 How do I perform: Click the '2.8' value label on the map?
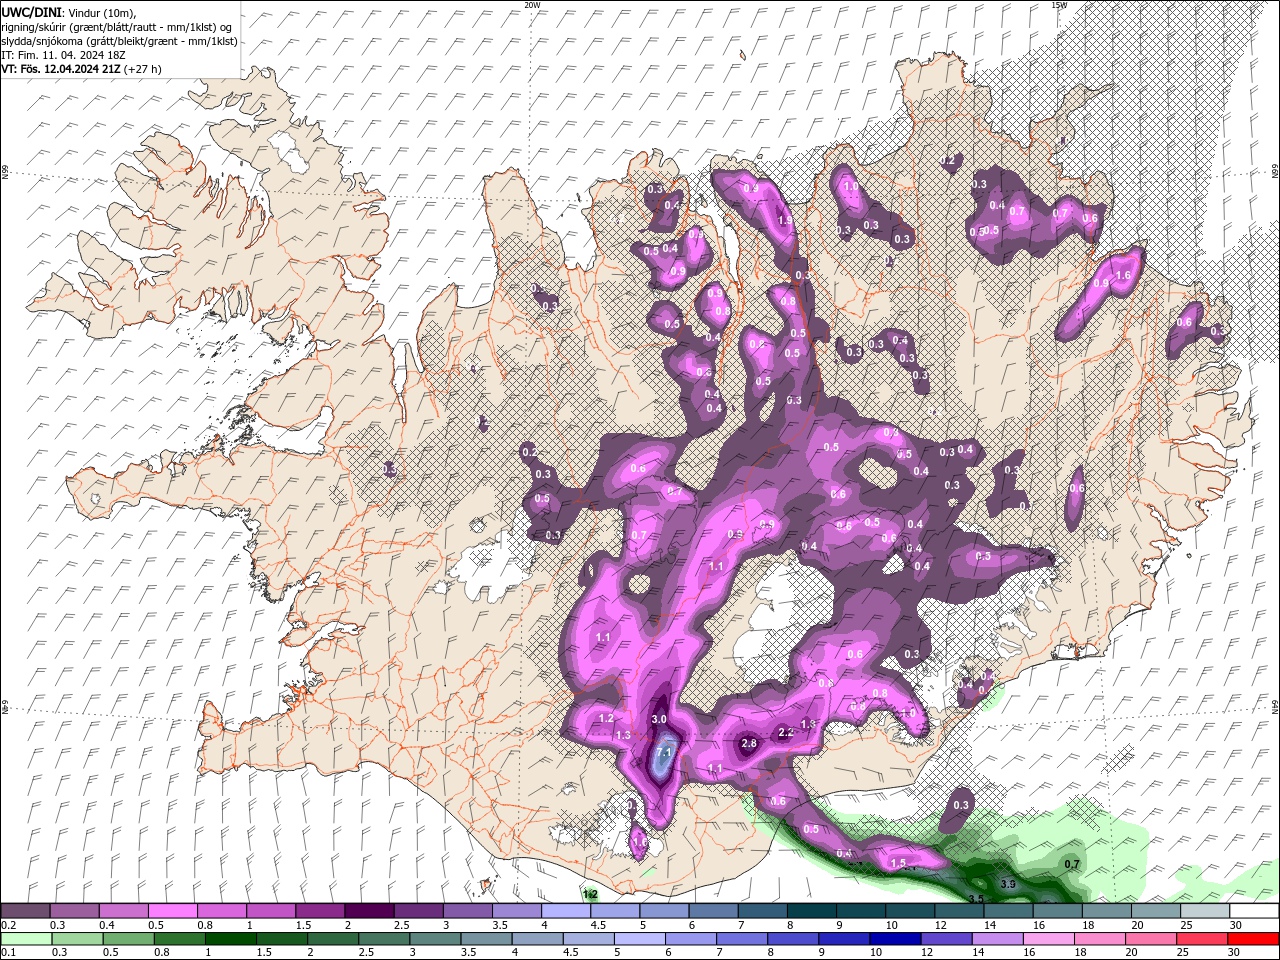pos(749,743)
